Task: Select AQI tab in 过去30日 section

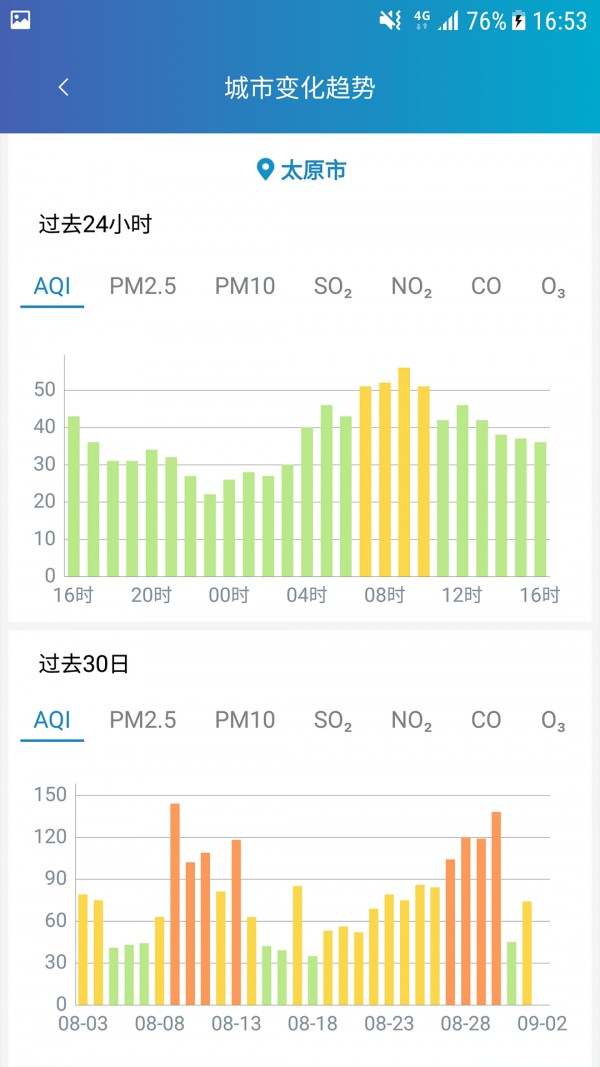Action: [52, 720]
